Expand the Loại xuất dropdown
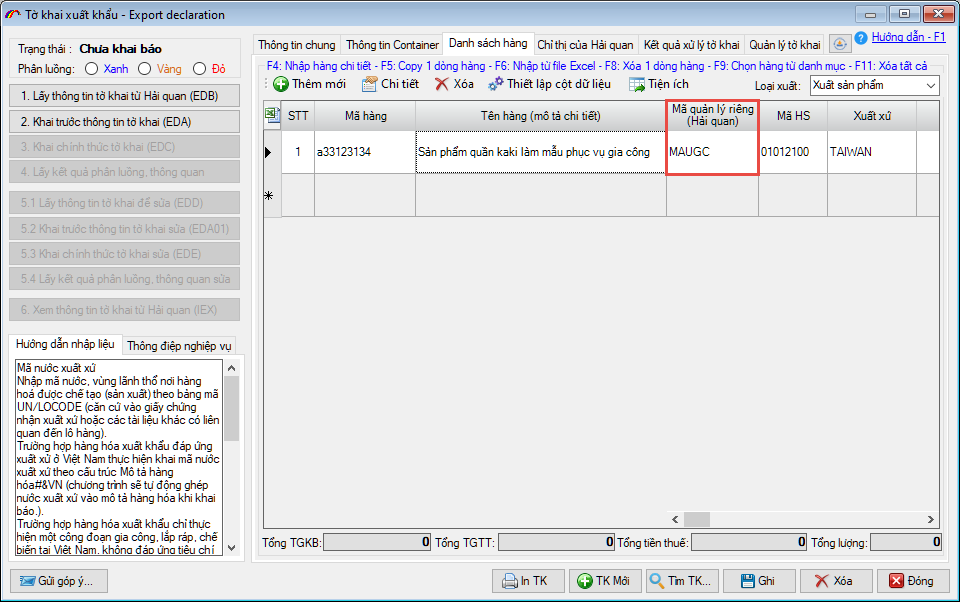The height and width of the screenshot is (602, 960). tap(931, 86)
